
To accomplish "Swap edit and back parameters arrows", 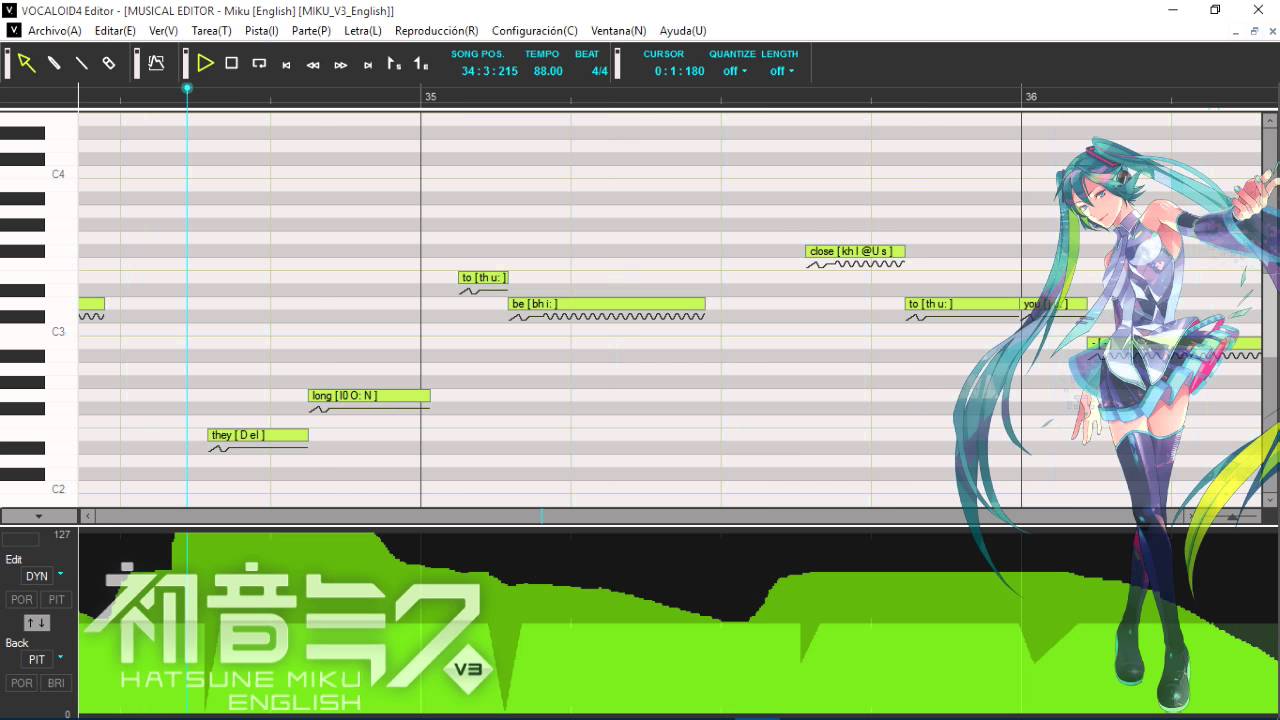I will point(36,623).
